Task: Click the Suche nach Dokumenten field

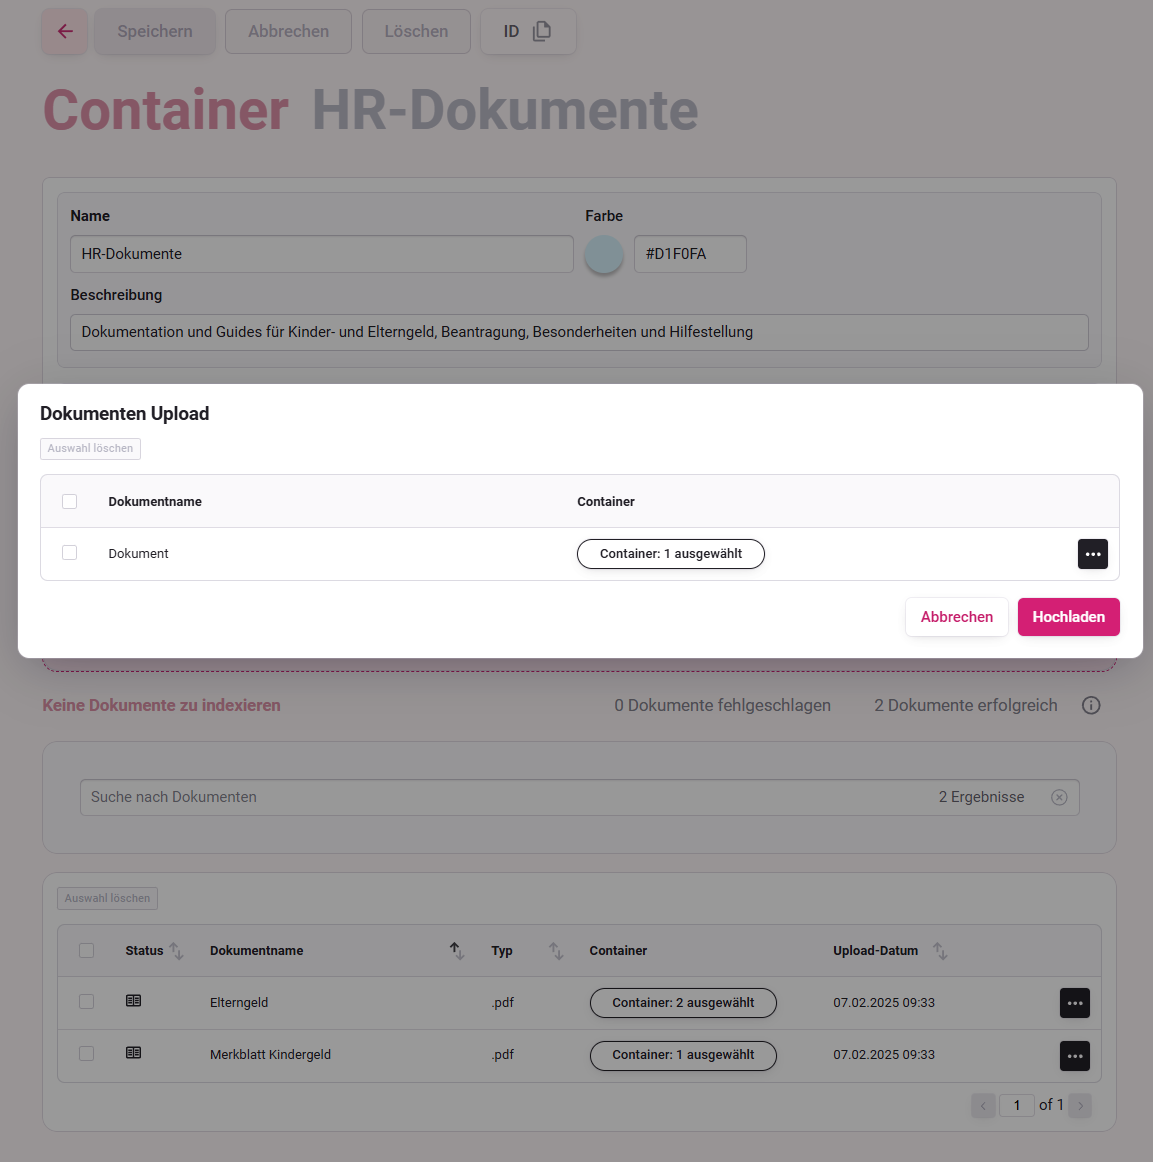Action: pyautogui.click(x=500, y=797)
